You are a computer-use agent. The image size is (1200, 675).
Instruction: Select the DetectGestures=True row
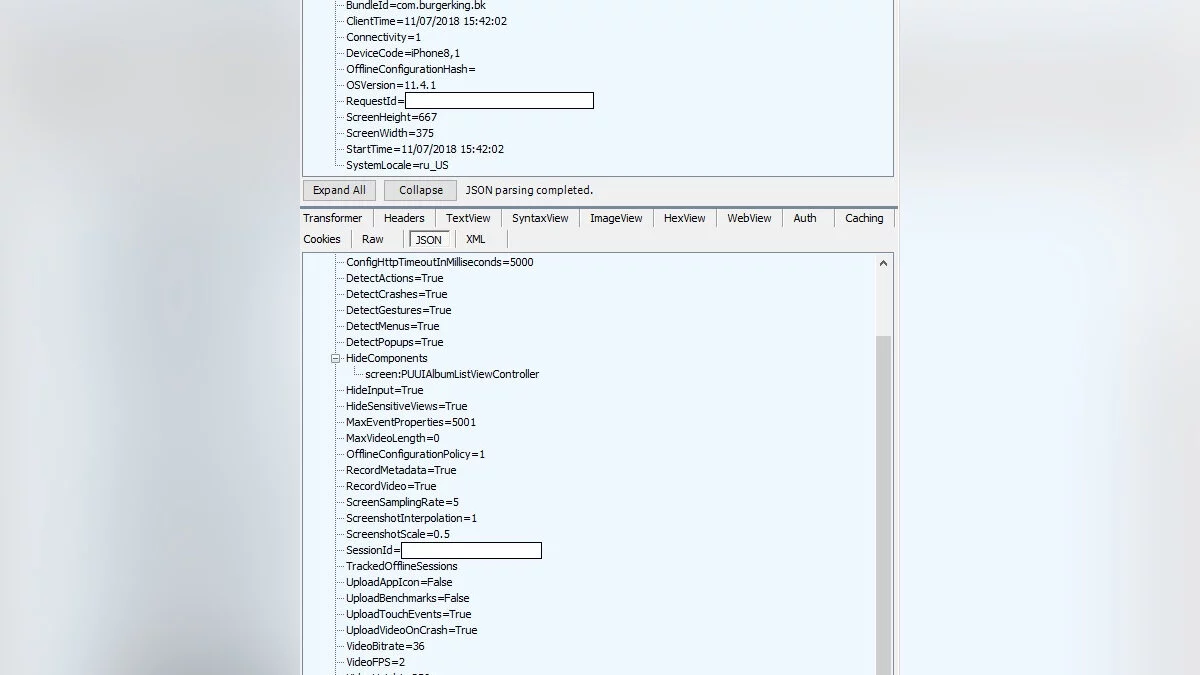399,310
